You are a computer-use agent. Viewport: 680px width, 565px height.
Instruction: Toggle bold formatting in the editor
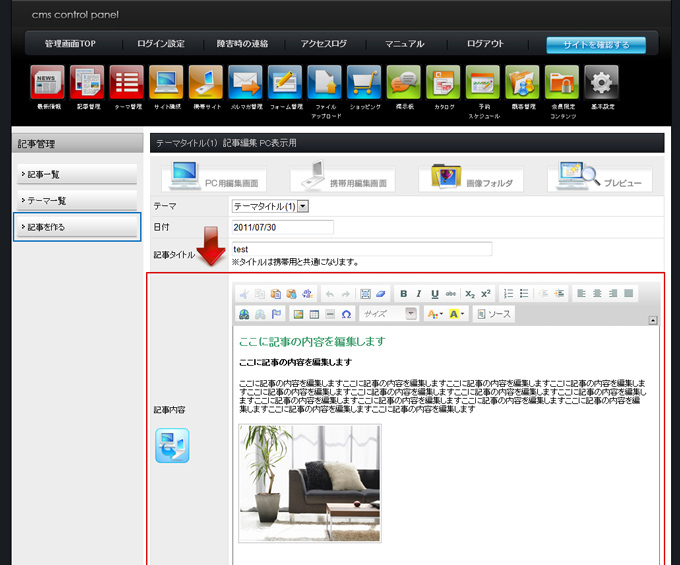click(403, 294)
